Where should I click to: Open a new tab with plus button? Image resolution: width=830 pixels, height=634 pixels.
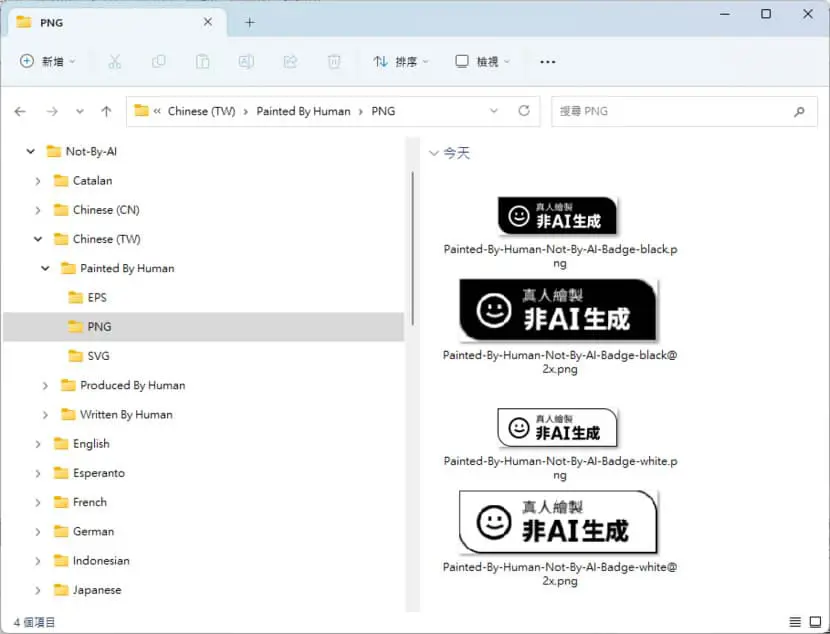tap(250, 22)
